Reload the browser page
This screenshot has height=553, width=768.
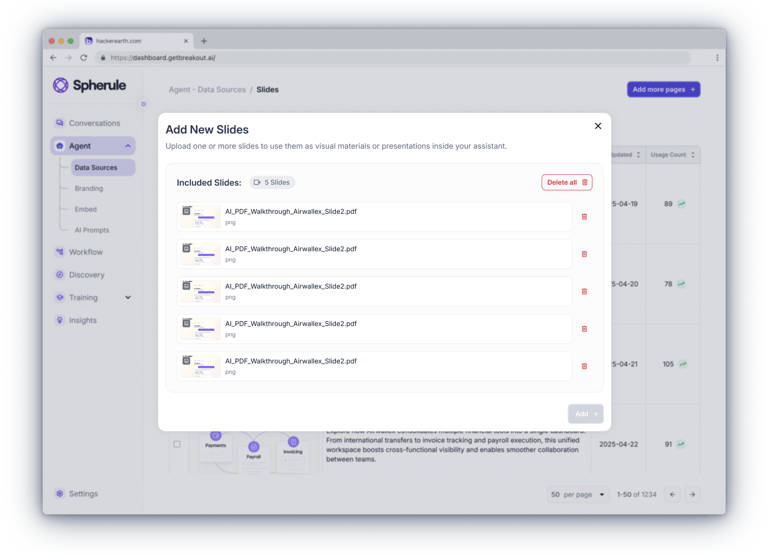pos(84,58)
